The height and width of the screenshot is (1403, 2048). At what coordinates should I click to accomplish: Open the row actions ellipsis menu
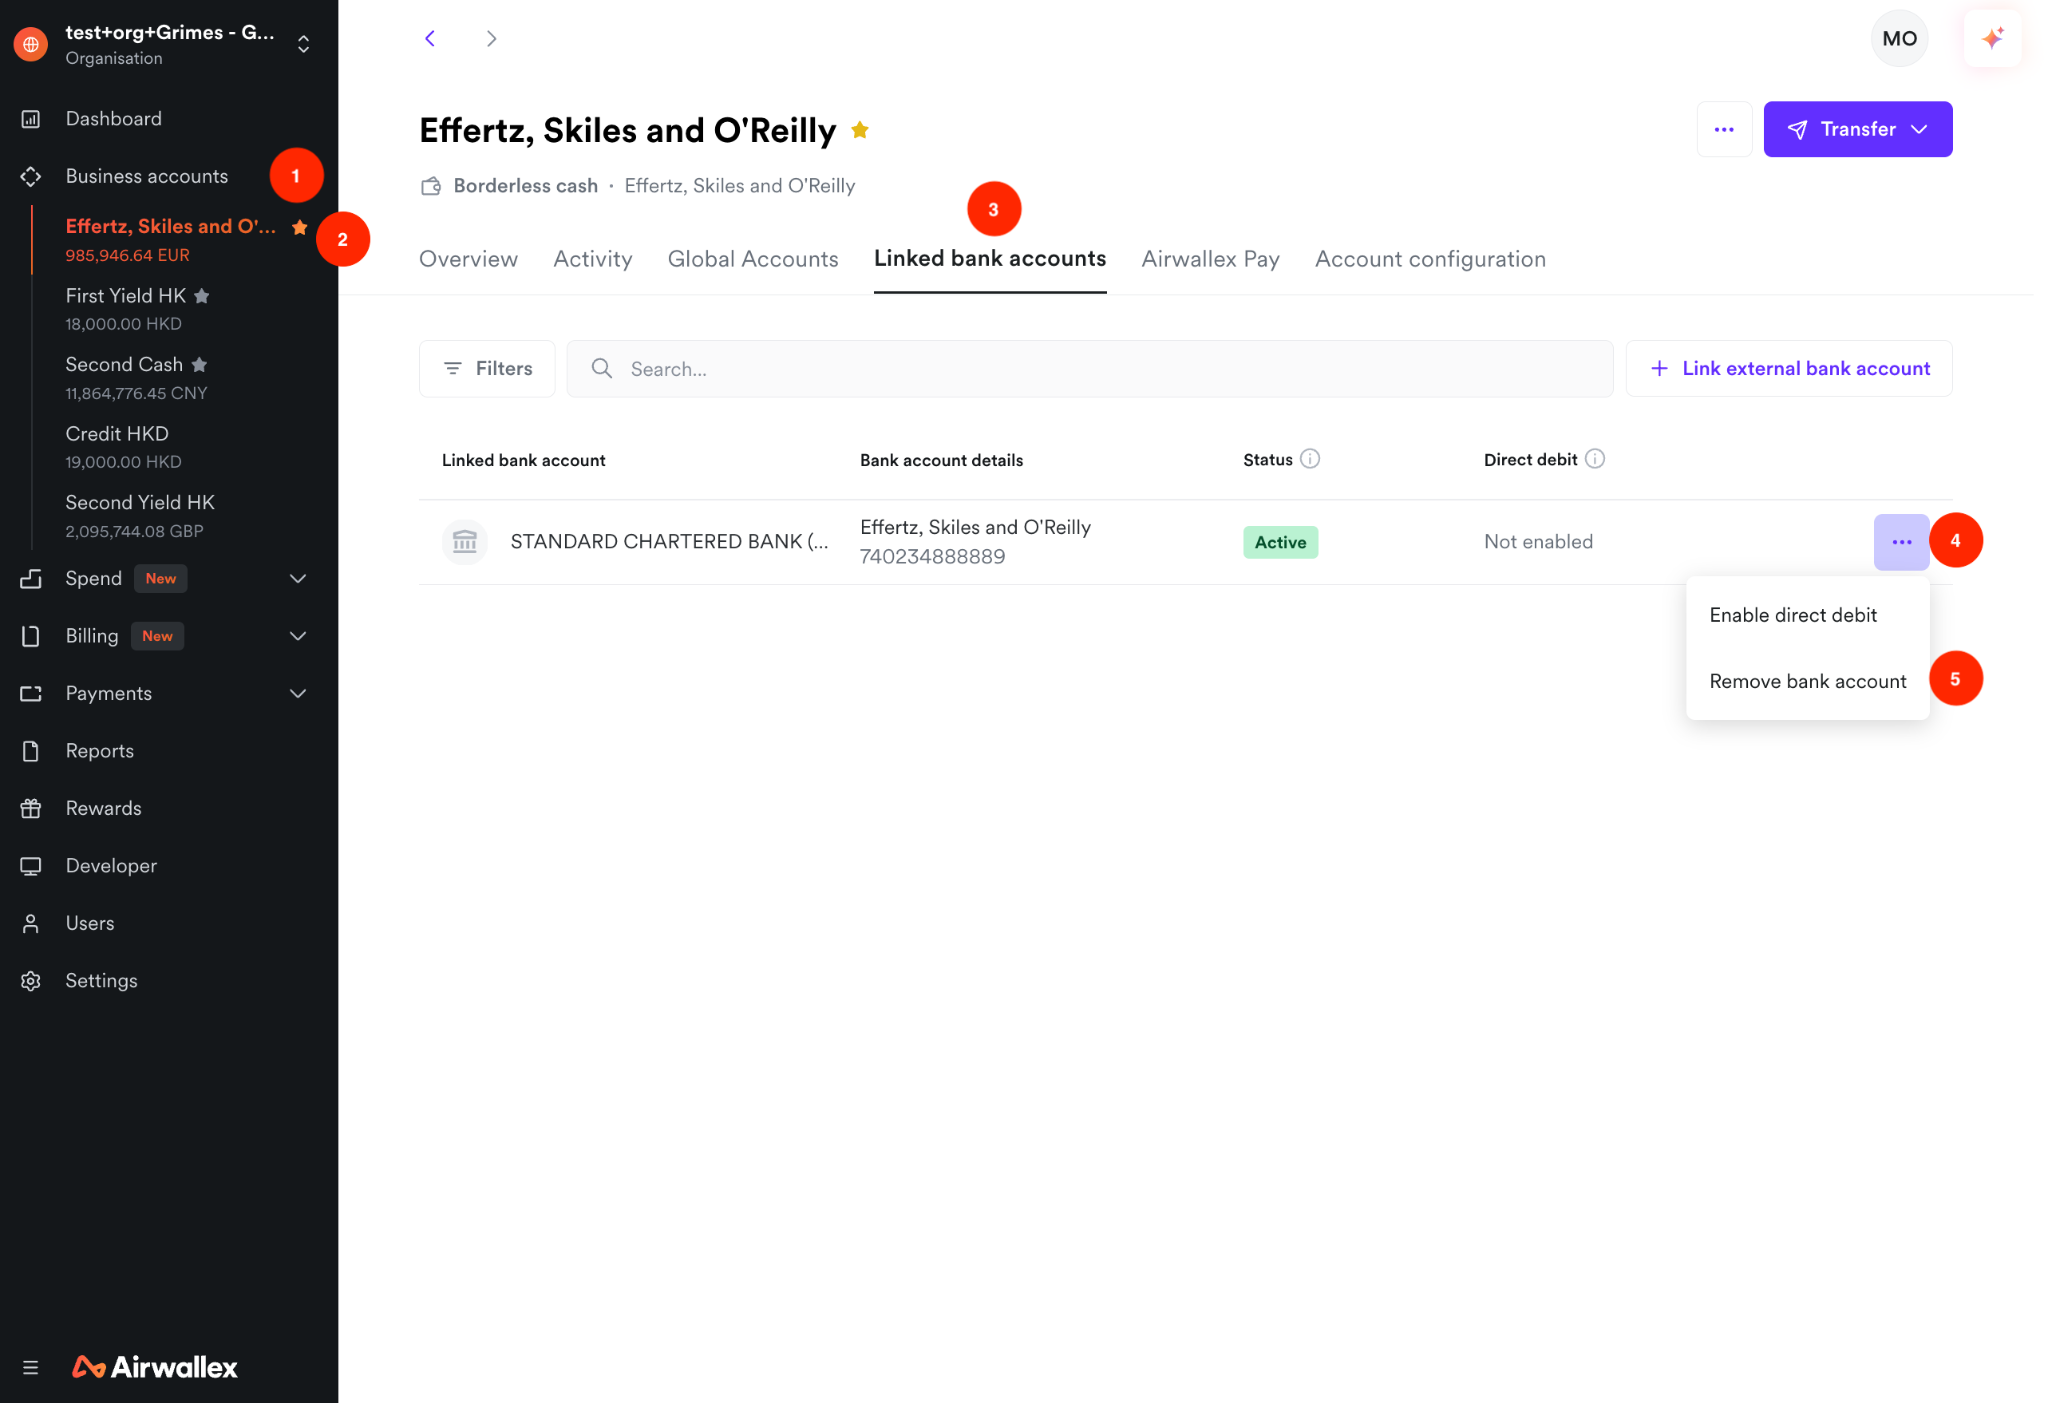click(x=1901, y=542)
